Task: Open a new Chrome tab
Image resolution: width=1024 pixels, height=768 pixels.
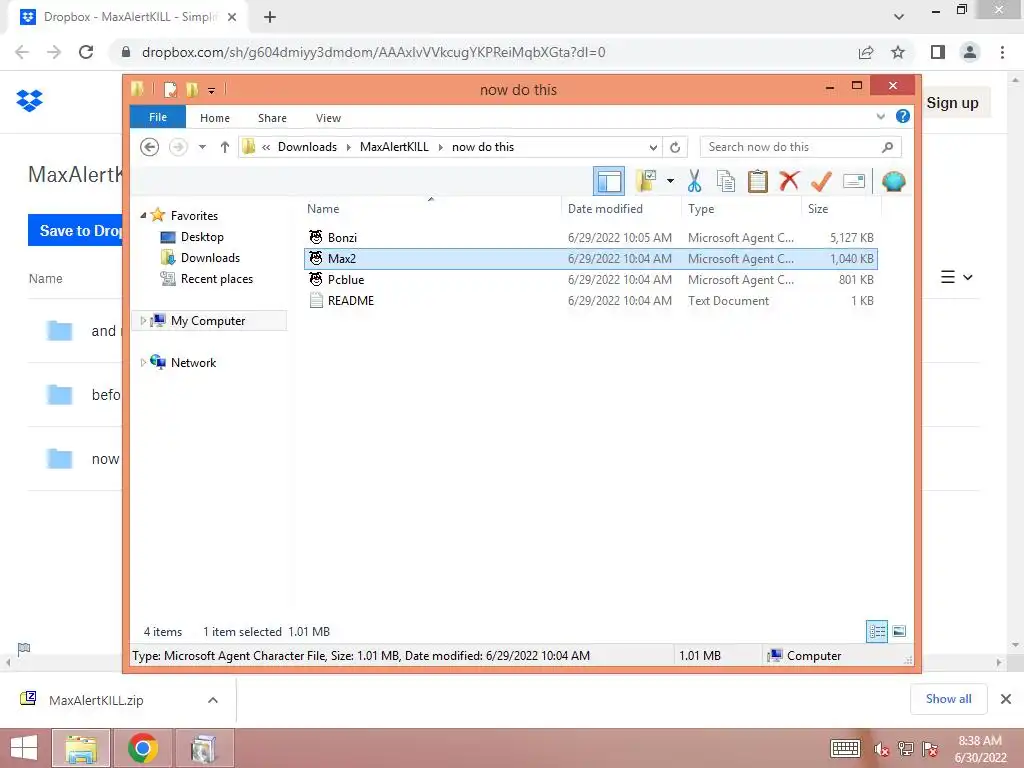Action: [270, 17]
